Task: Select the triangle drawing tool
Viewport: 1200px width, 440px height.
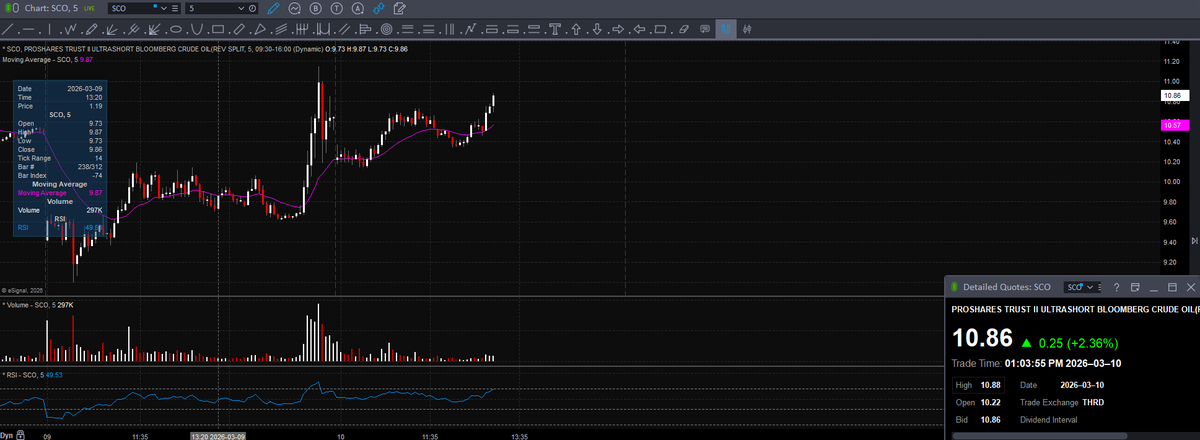Action: tap(260, 29)
